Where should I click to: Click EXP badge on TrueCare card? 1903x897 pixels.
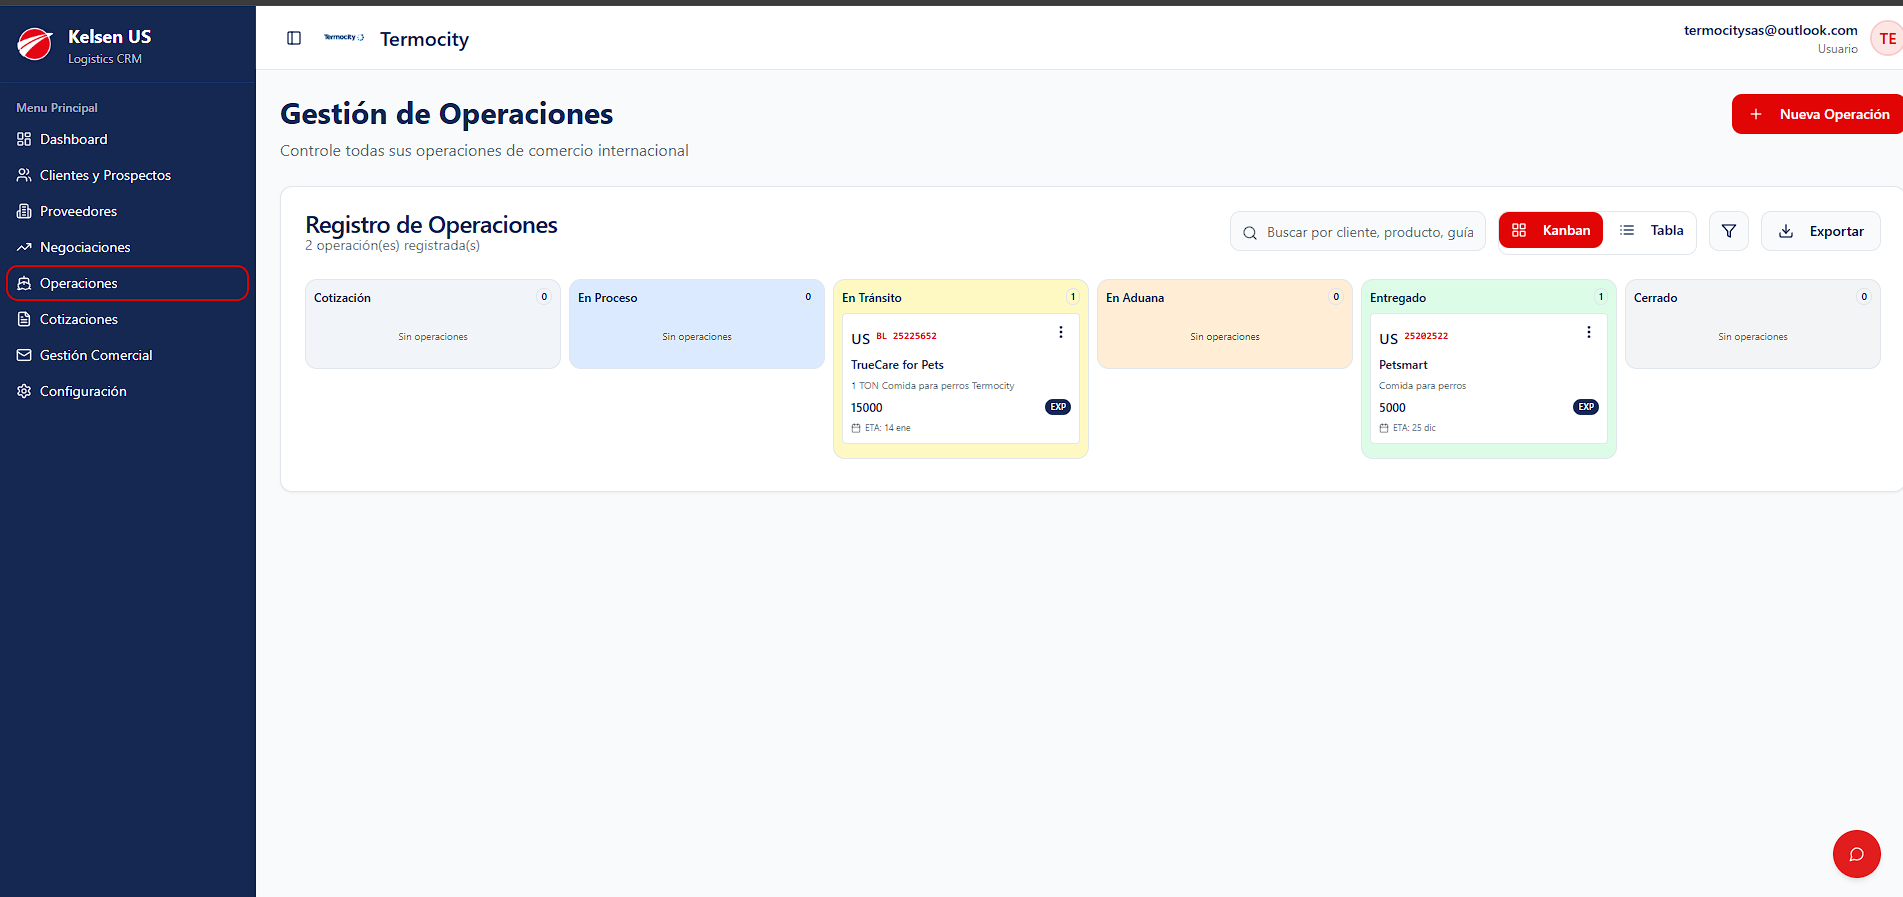pos(1058,407)
